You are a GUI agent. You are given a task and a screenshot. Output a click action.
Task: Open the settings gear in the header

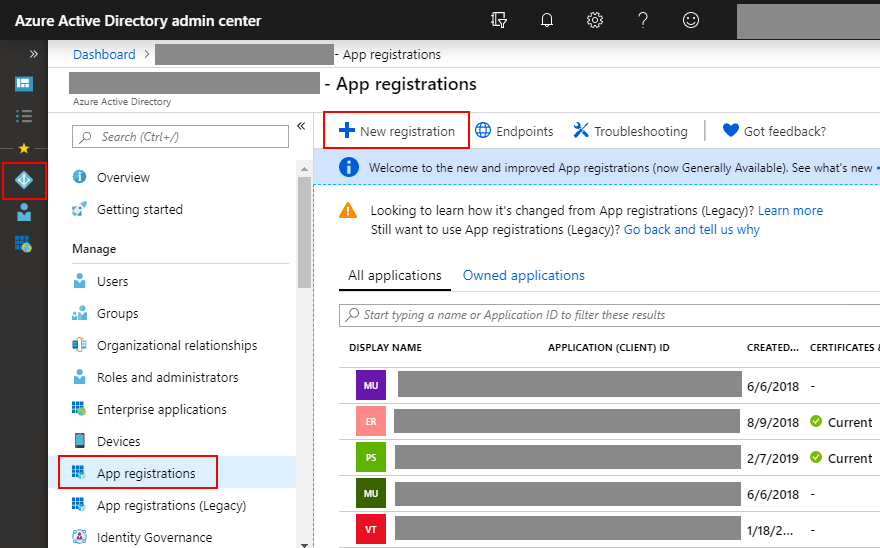coord(595,20)
